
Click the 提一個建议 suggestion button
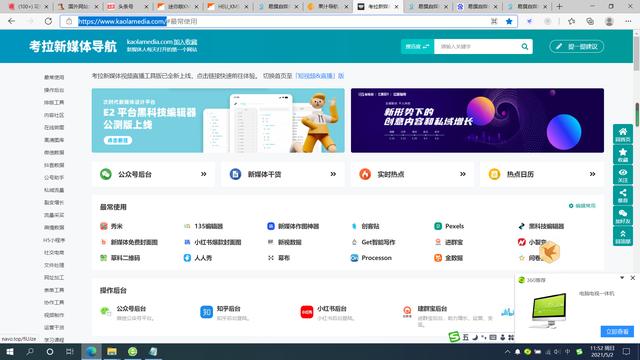(x=577, y=47)
